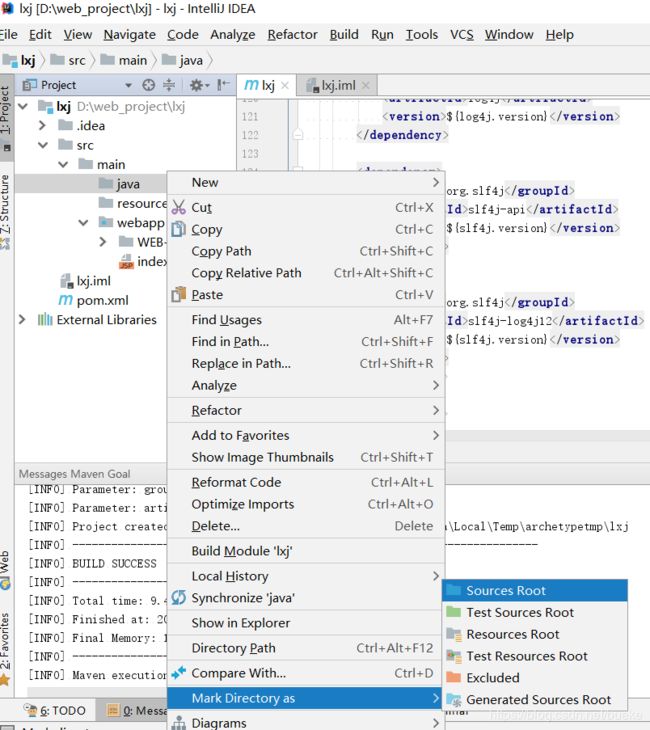Collapse the src folder
This screenshot has width=650, height=730.
click(x=43, y=145)
